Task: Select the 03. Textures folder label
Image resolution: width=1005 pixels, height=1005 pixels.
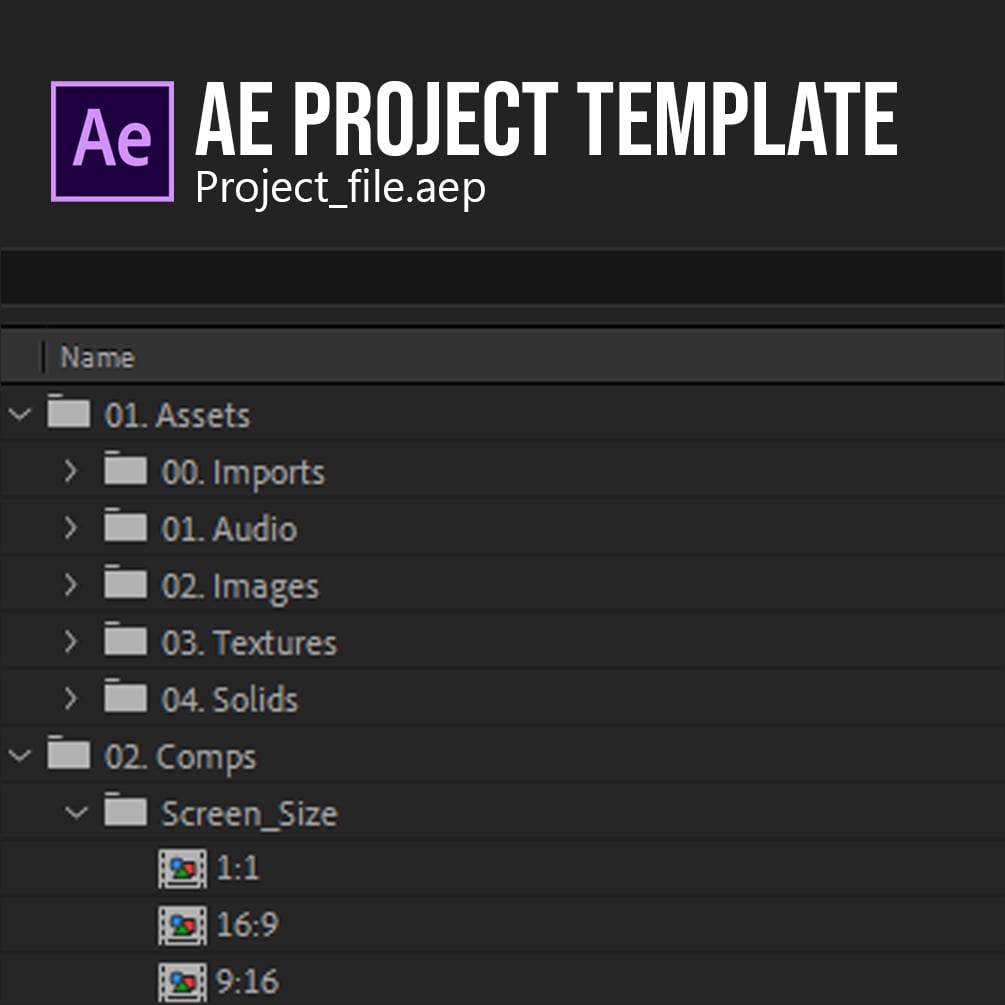Action: (x=249, y=643)
